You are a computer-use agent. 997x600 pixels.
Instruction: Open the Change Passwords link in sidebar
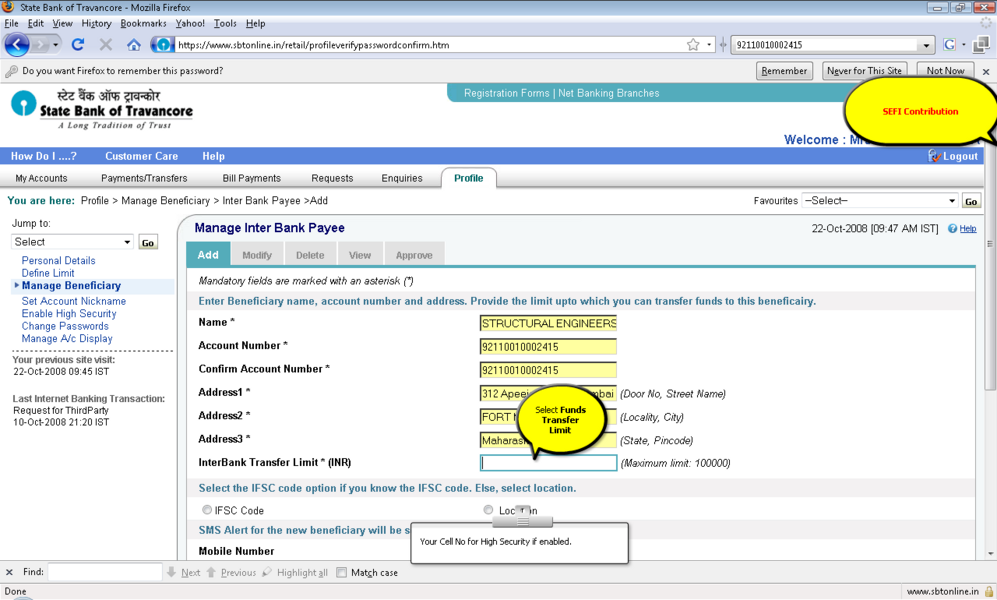click(65, 326)
